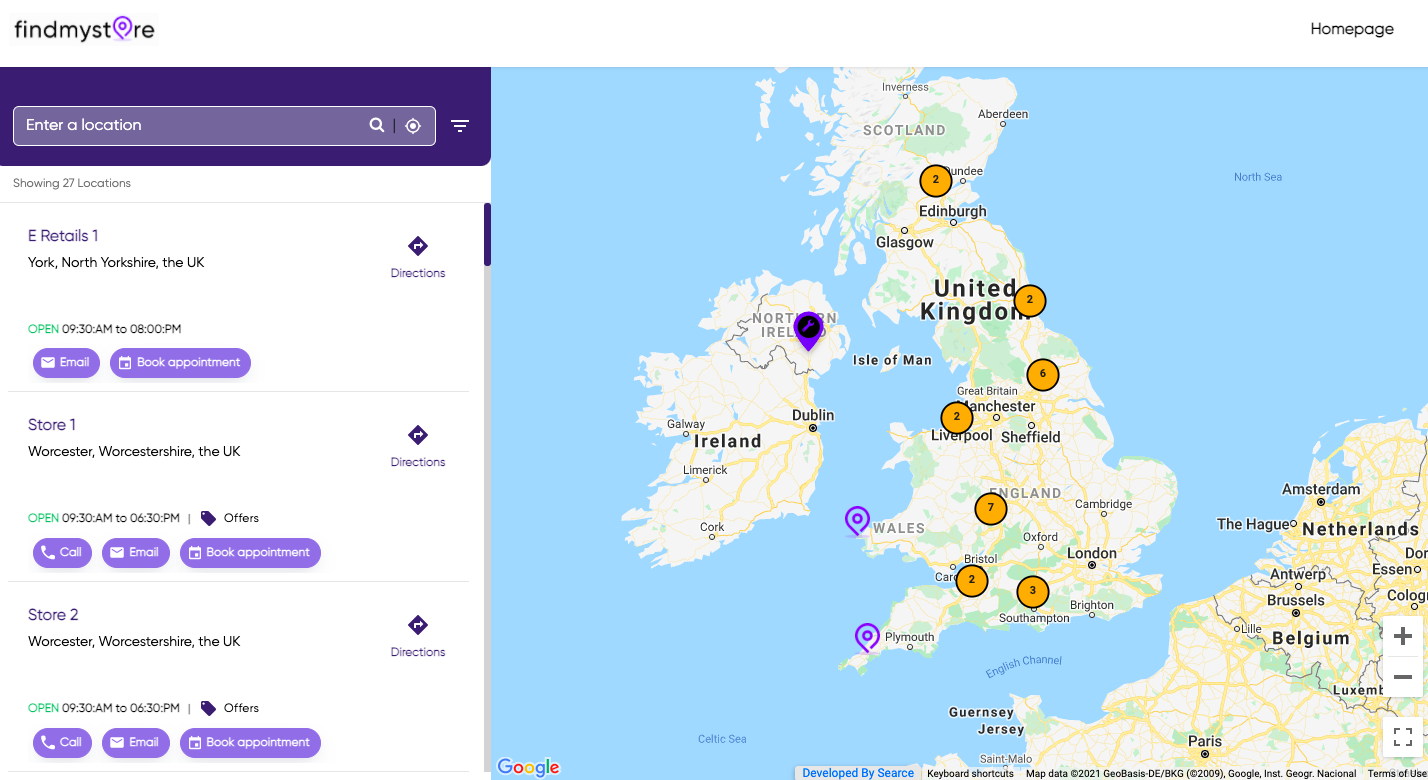1428x780 pixels.
Task: Toggle fullscreen map view
Action: click(1402, 738)
